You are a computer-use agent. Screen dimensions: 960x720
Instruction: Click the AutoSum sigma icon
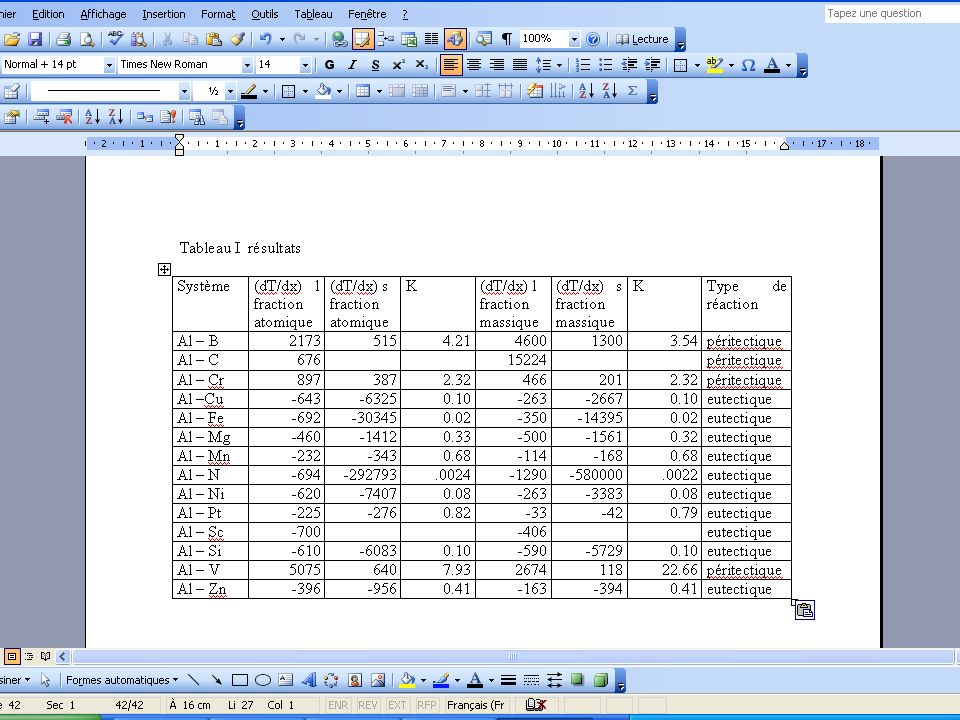coord(632,91)
